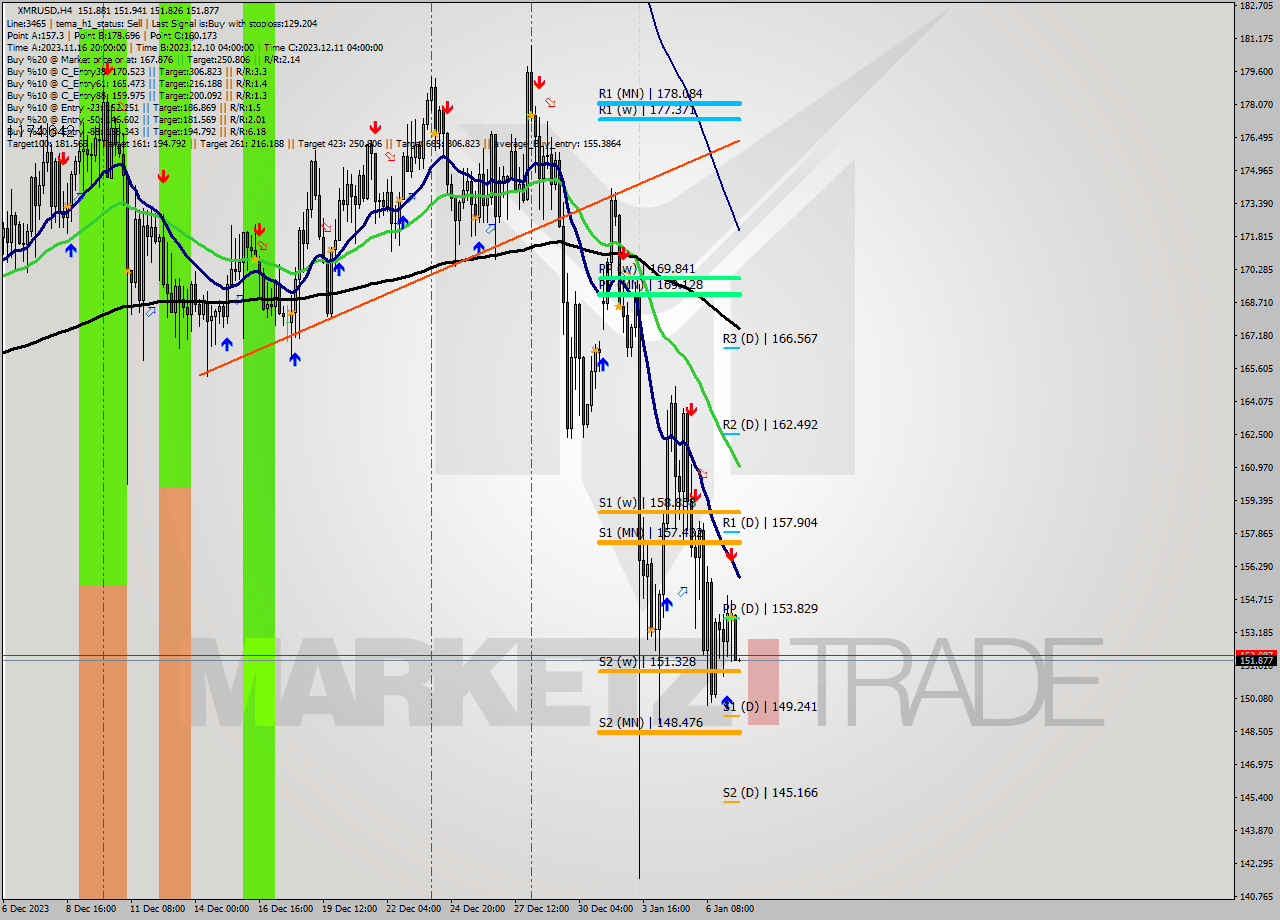Click the blue arrow beside S1 (D) label

(x=727, y=702)
